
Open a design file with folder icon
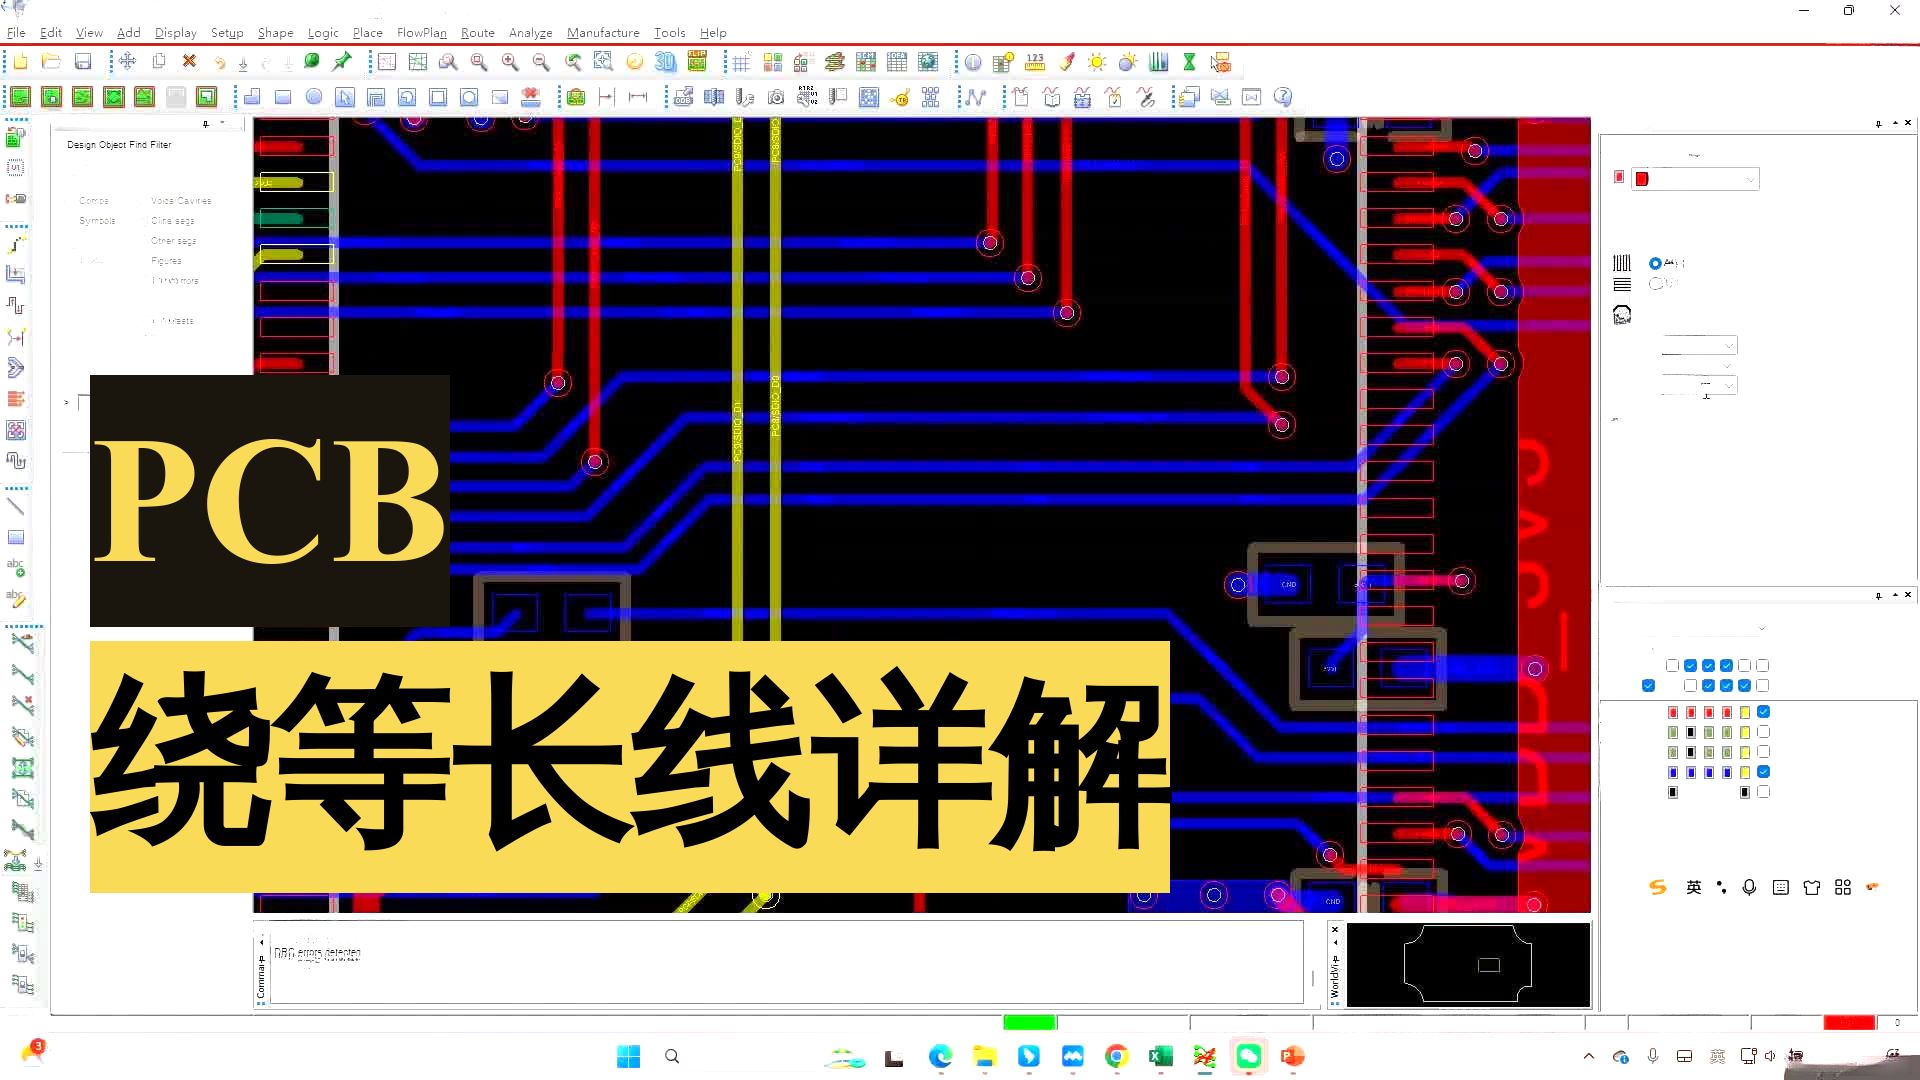pyautogui.click(x=51, y=62)
